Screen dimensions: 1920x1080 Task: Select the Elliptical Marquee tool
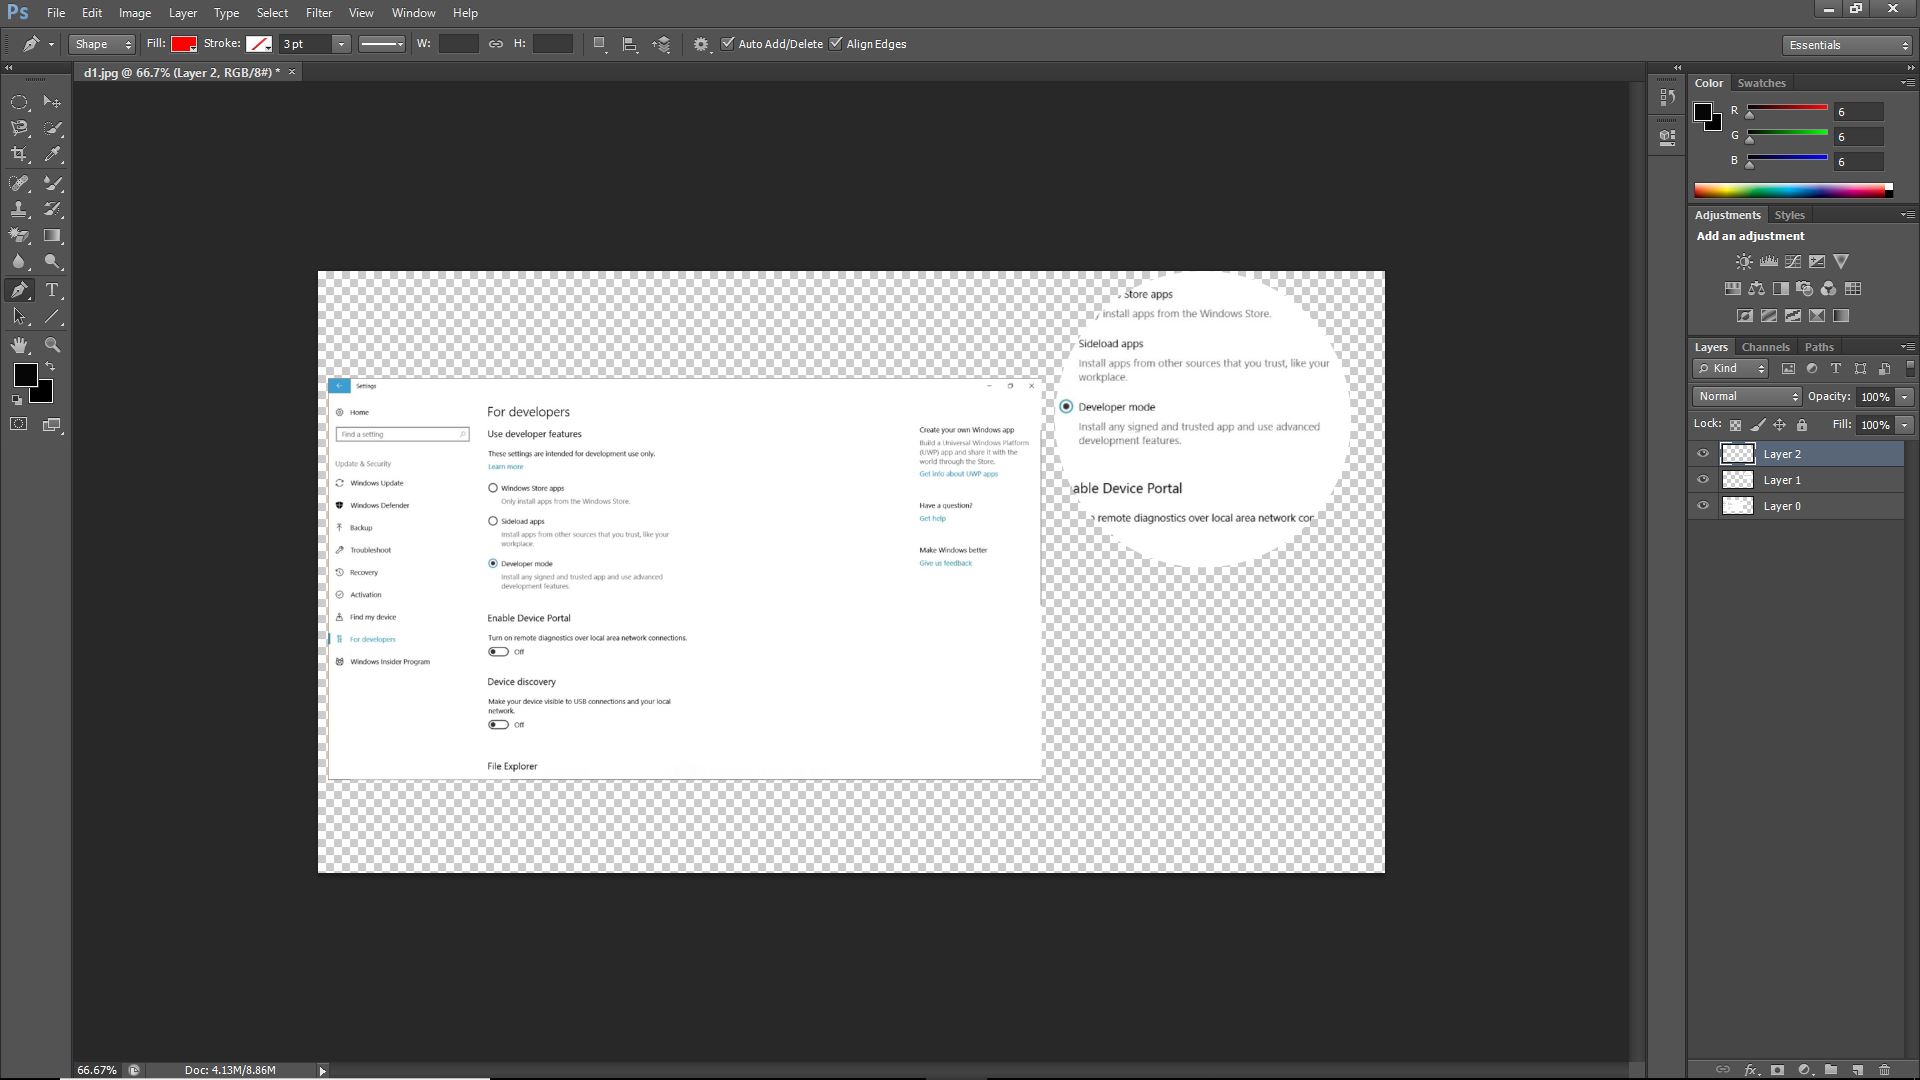(x=19, y=102)
